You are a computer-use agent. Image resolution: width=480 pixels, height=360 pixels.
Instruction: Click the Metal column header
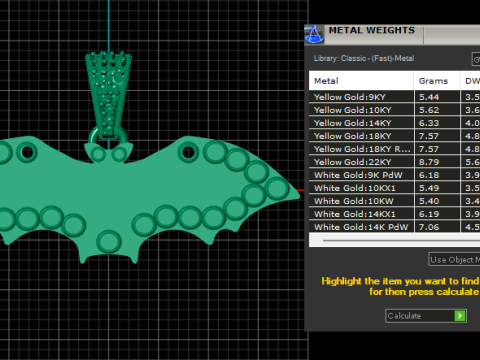[x=361, y=81]
